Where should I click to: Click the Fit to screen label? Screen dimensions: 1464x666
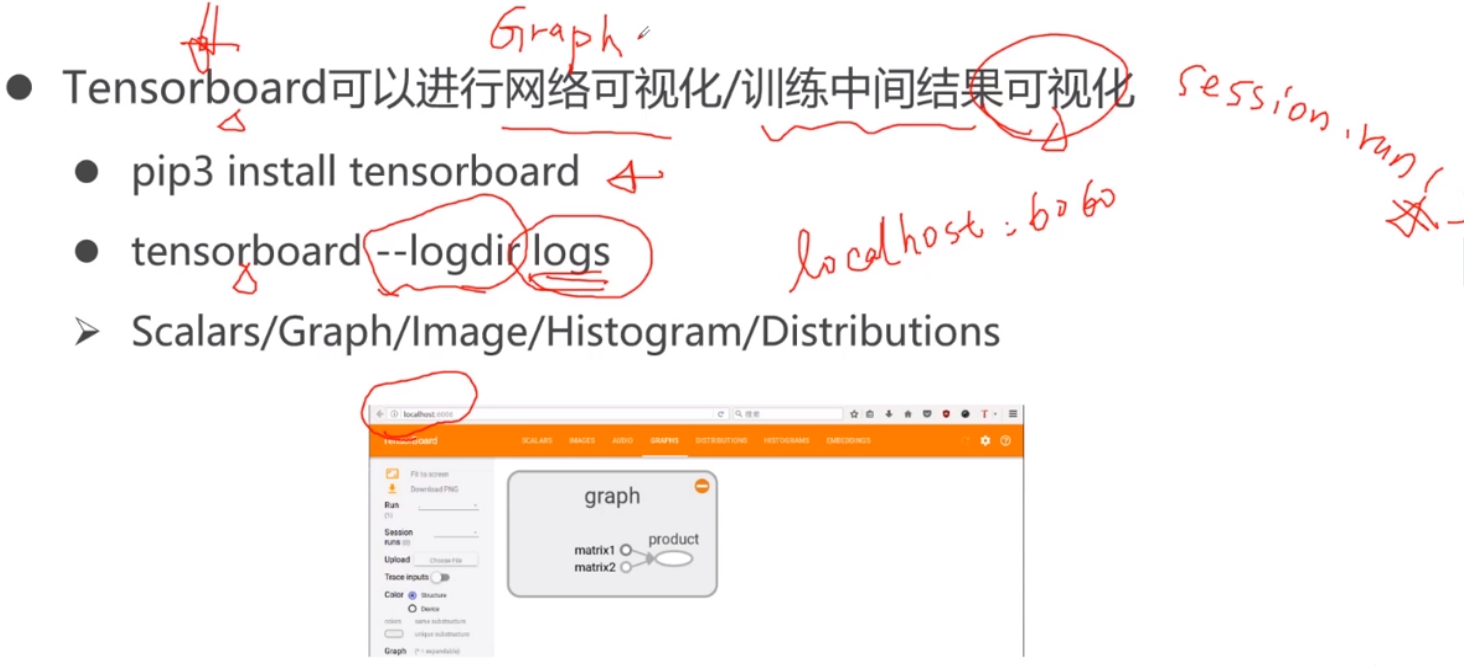429,474
